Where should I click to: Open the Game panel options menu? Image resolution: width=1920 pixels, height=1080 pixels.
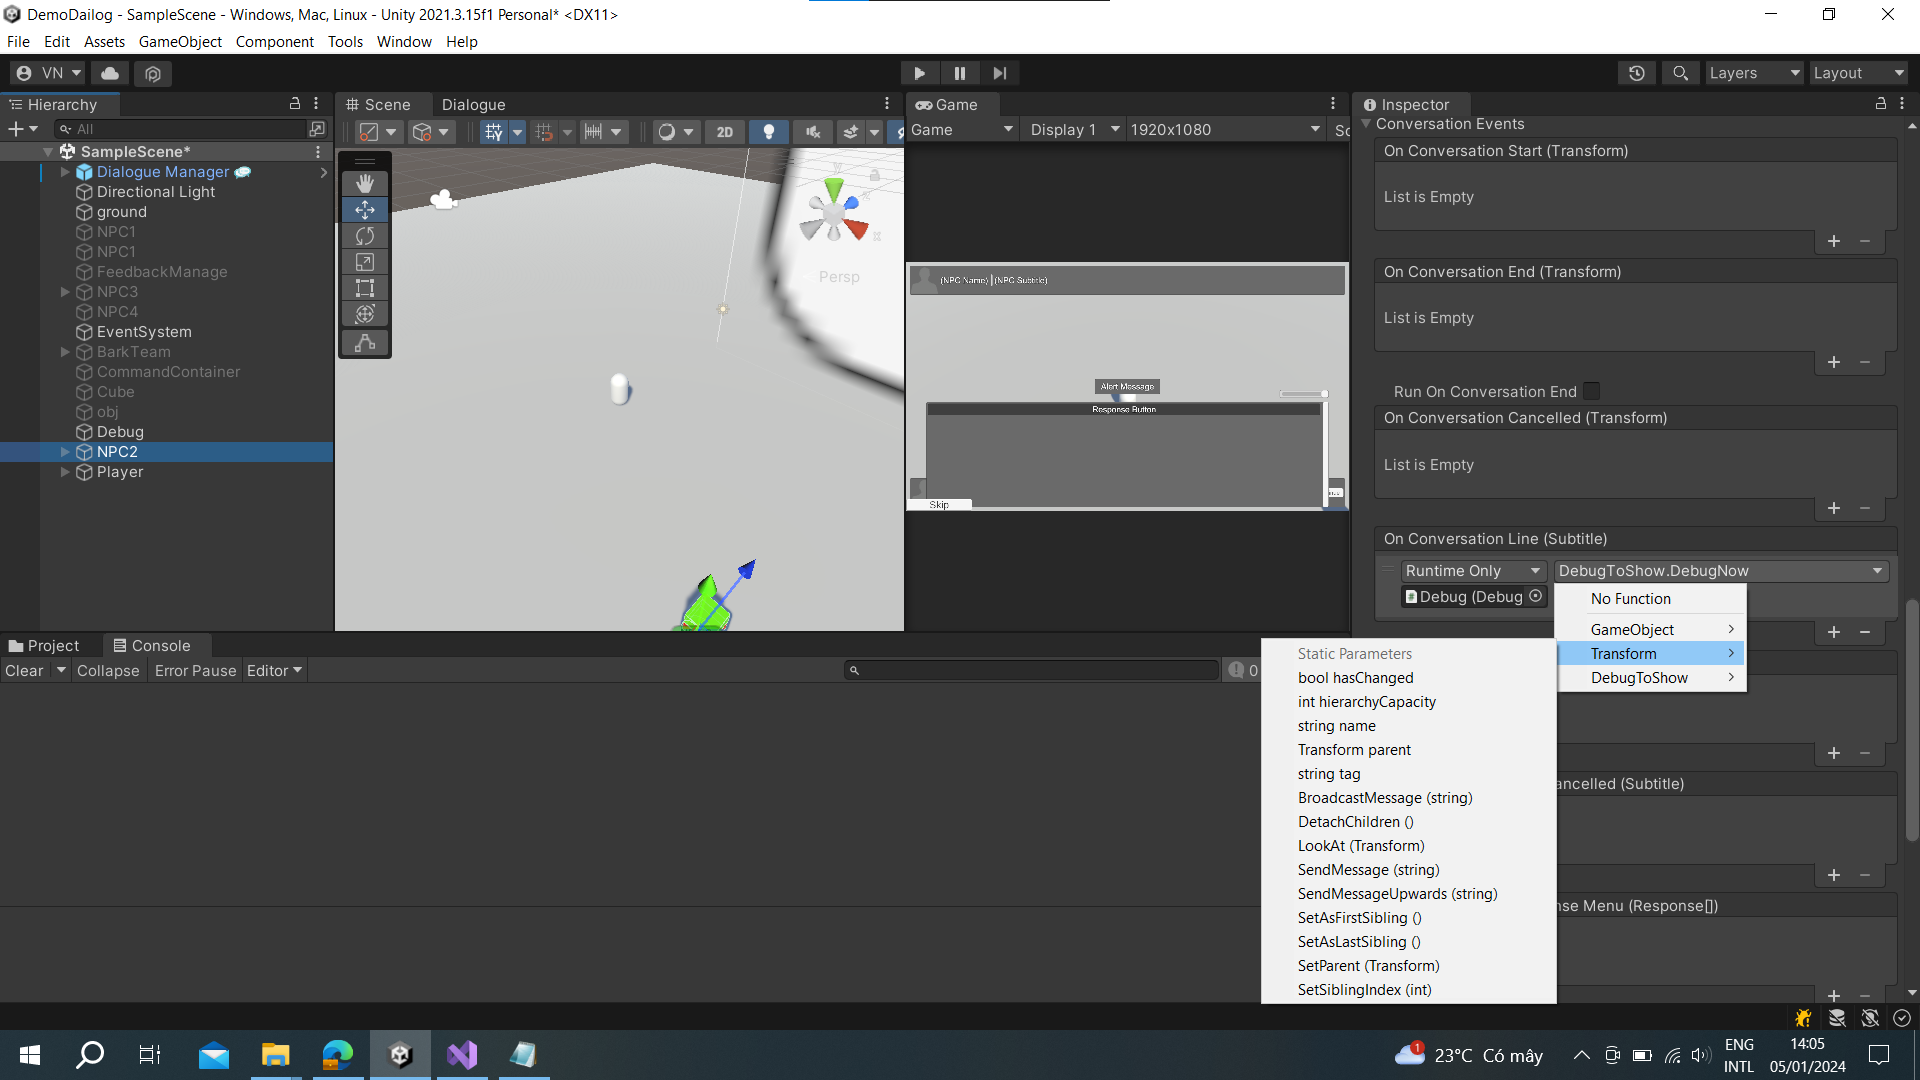pos(1333,104)
